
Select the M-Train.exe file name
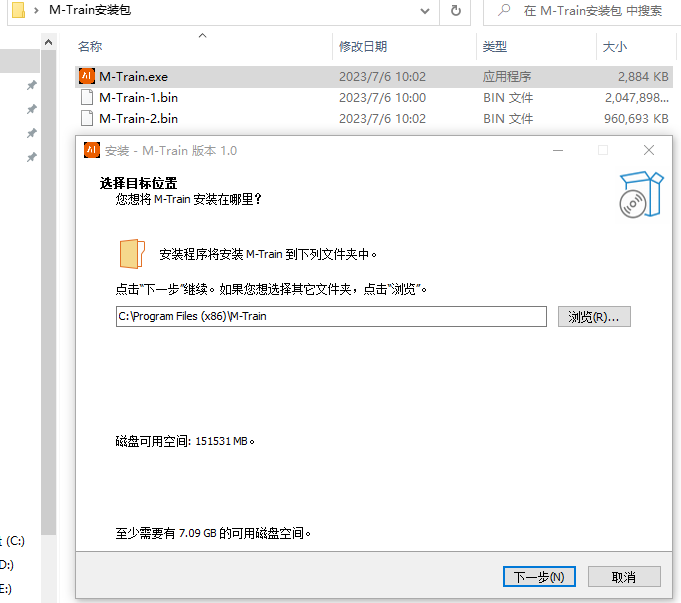(x=133, y=77)
